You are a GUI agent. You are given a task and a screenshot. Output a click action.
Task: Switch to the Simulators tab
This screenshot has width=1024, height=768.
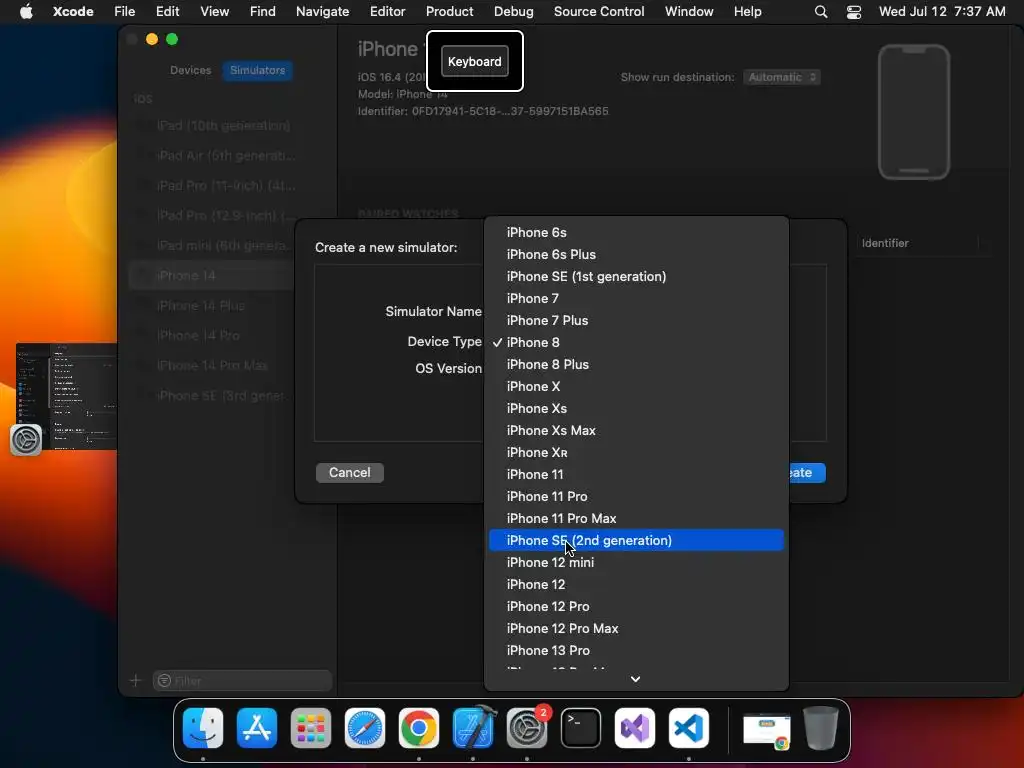click(257, 71)
